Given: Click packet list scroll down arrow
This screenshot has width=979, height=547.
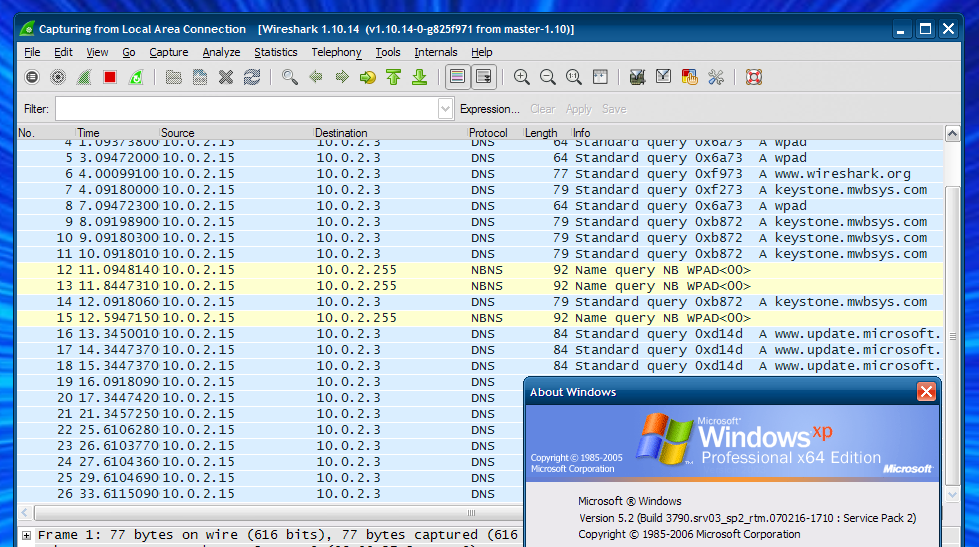Looking at the screenshot, I should coord(952,495).
